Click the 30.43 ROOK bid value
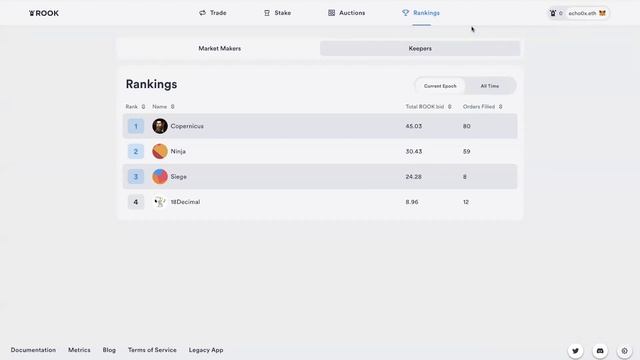 pos(413,151)
